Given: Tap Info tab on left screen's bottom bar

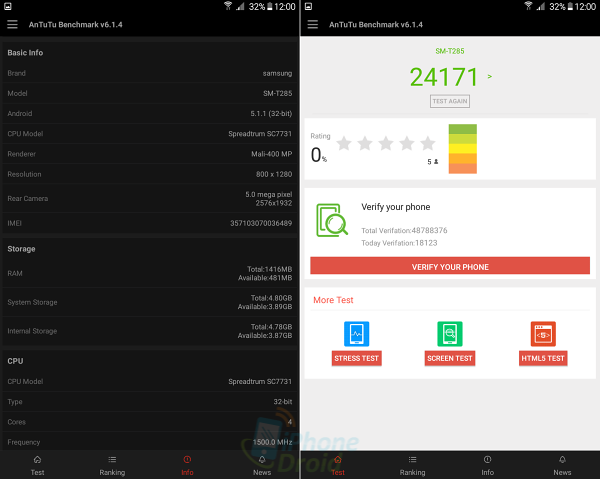Looking at the screenshot, I should 187,466.
